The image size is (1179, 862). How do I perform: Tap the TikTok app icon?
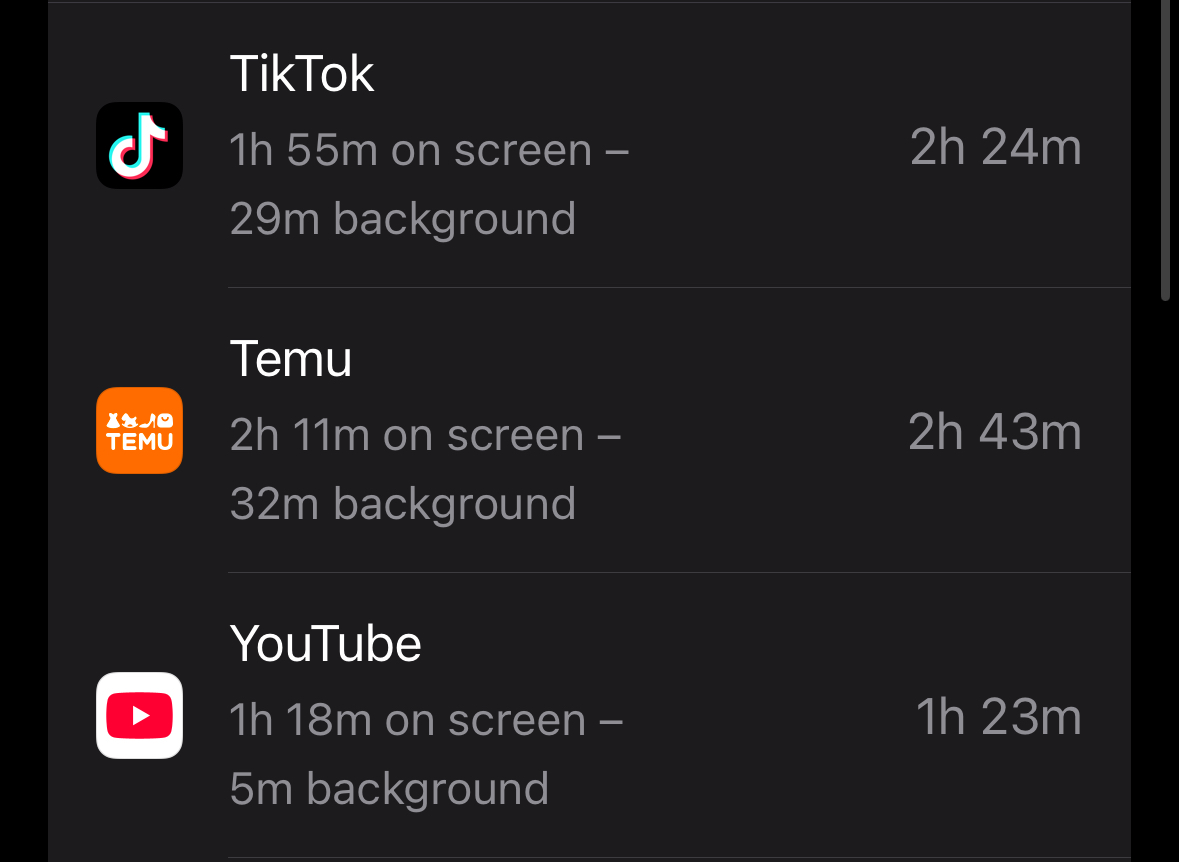click(139, 145)
